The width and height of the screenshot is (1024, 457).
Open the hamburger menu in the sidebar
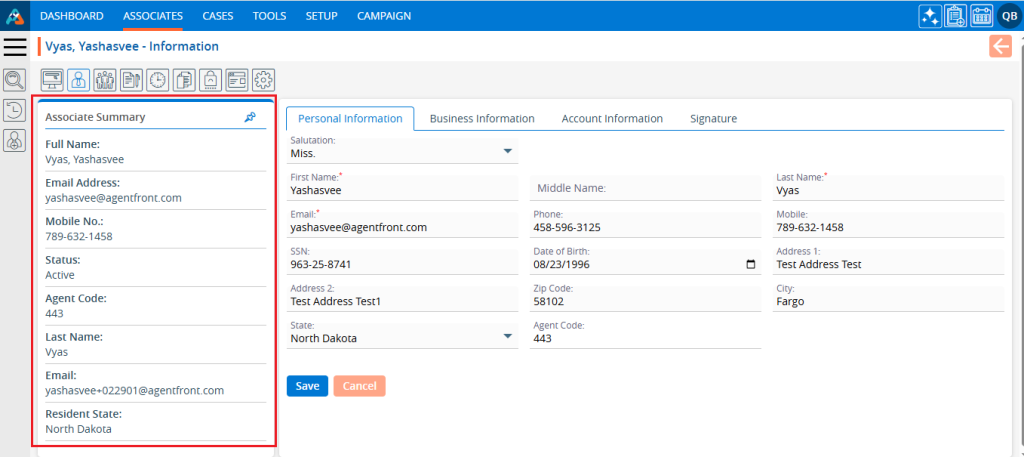click(15, 47)
